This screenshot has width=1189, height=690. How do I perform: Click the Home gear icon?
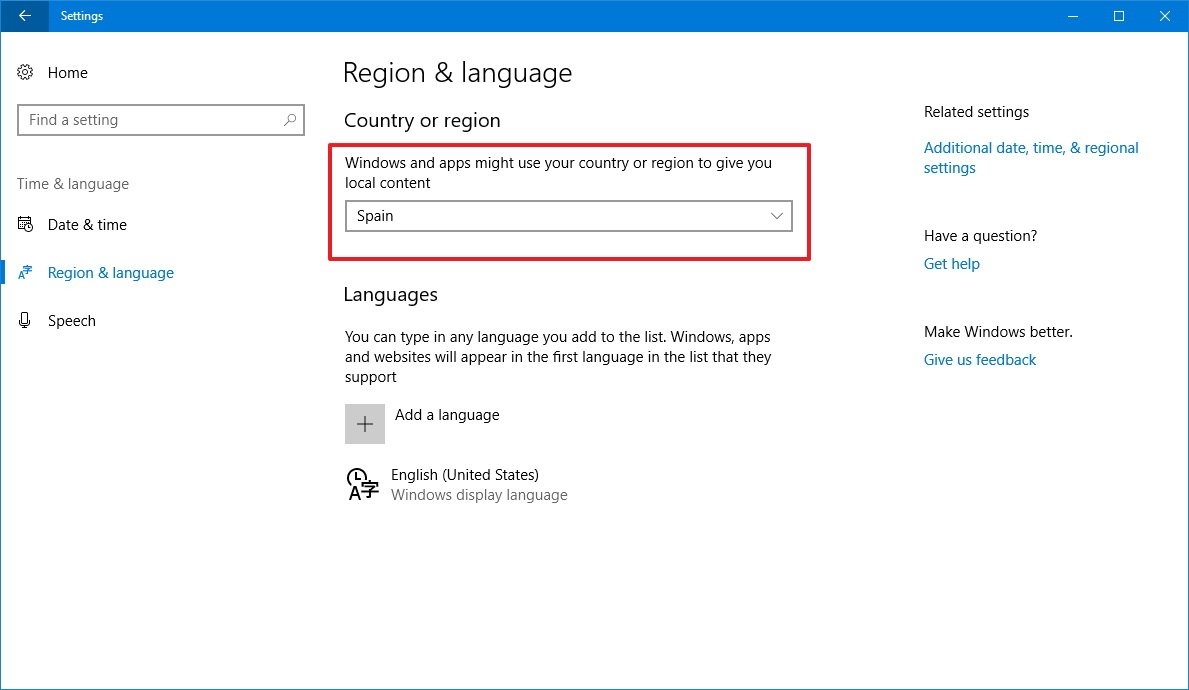click(26, 73)
